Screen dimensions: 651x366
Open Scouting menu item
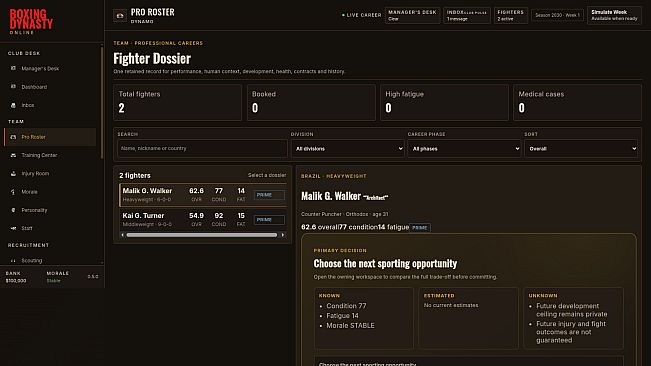coord(50,261)
